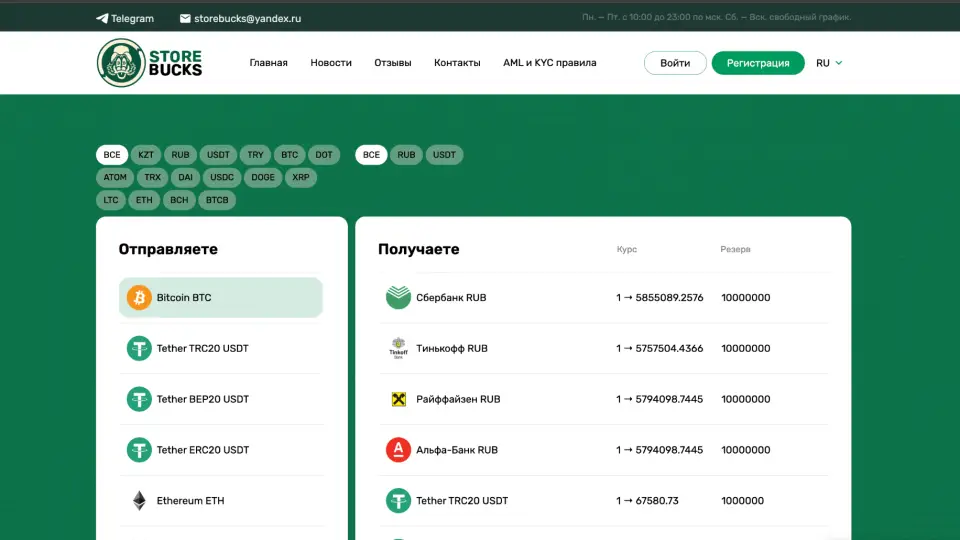The width and height of the screenshot is (960, 540).
Task: Select Ethereum ETH to send
Action: click(x=220, y=501)
